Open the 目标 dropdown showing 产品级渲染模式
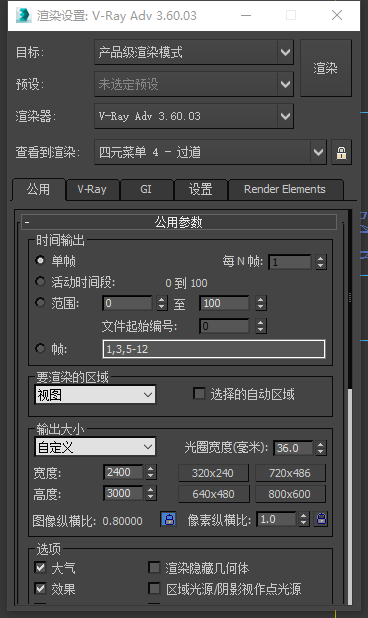Image resolution: width=368 pixels, height=618 pixels. [194, 52]
